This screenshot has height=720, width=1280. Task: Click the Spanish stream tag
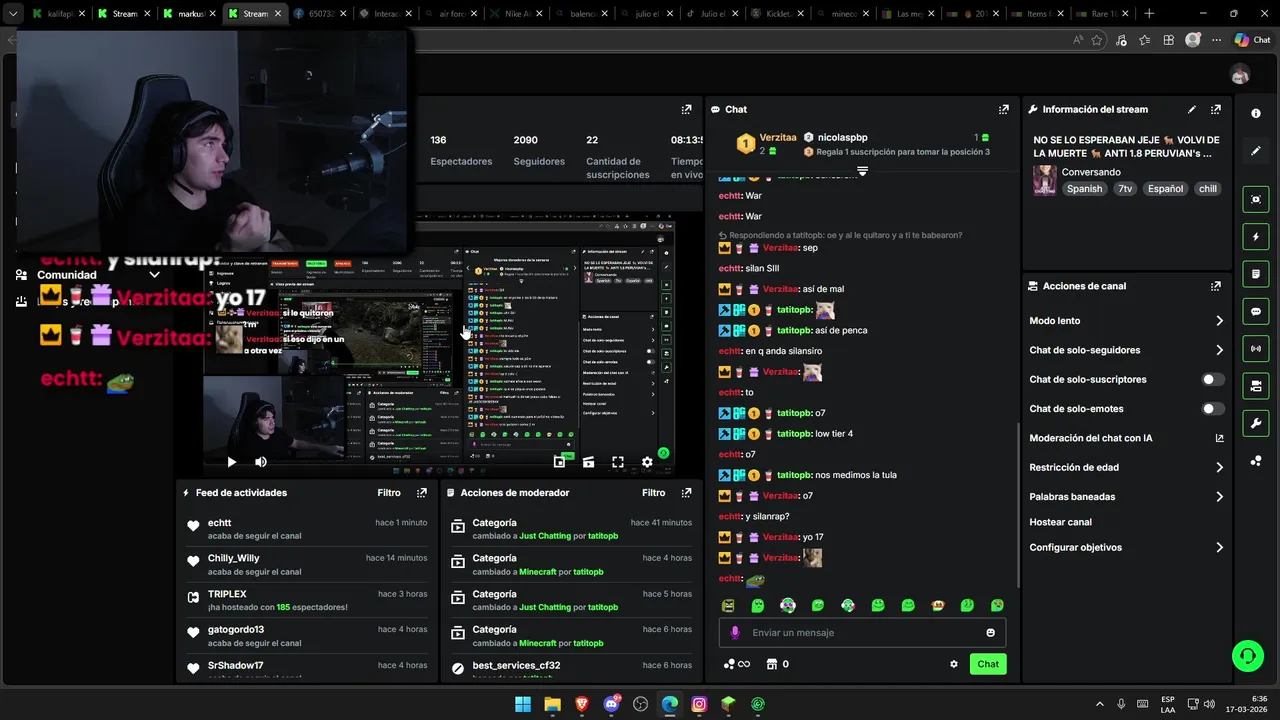coord(1084,189)
